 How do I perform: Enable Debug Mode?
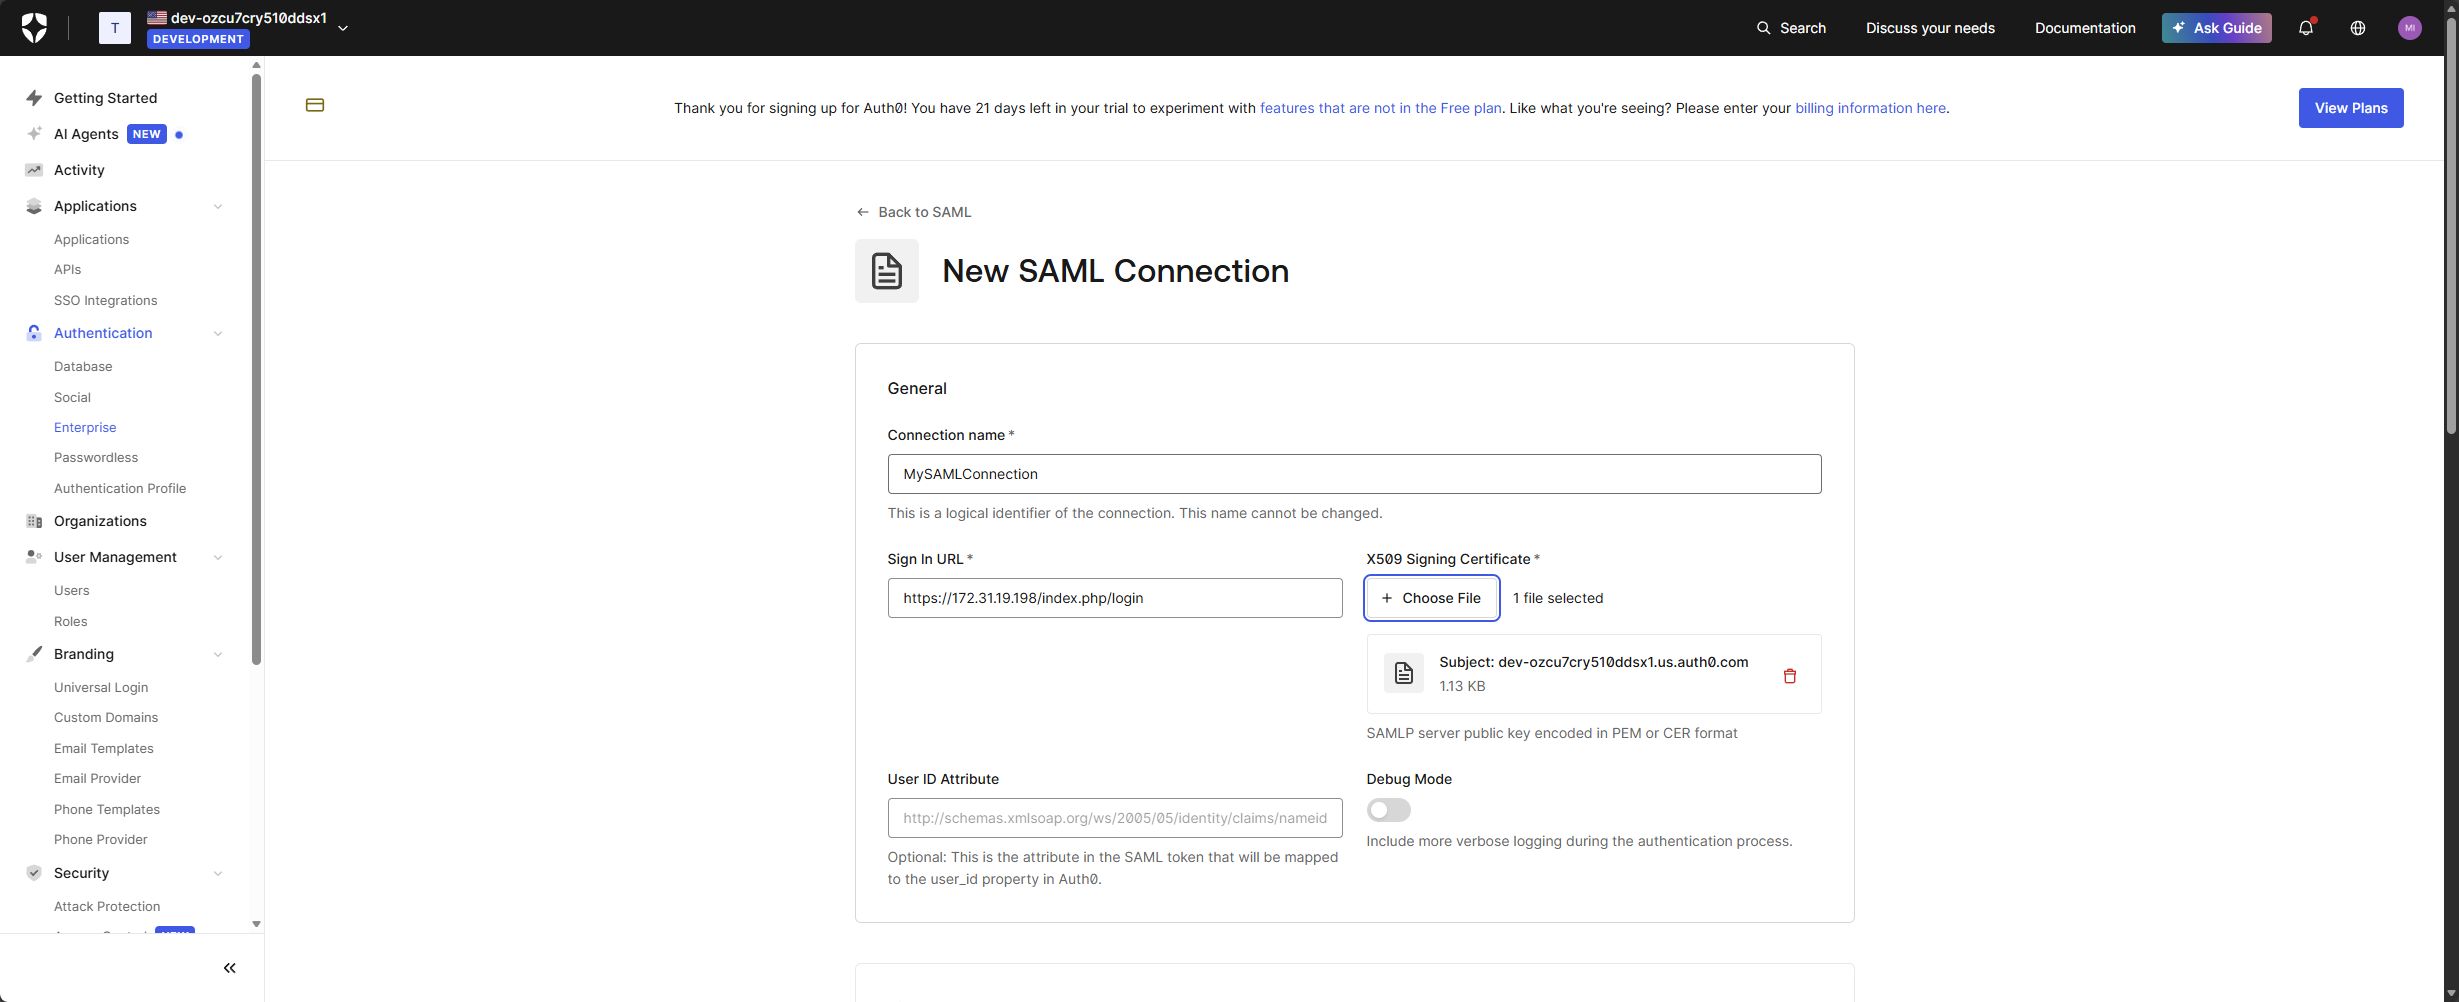[x=1388, y=810]
